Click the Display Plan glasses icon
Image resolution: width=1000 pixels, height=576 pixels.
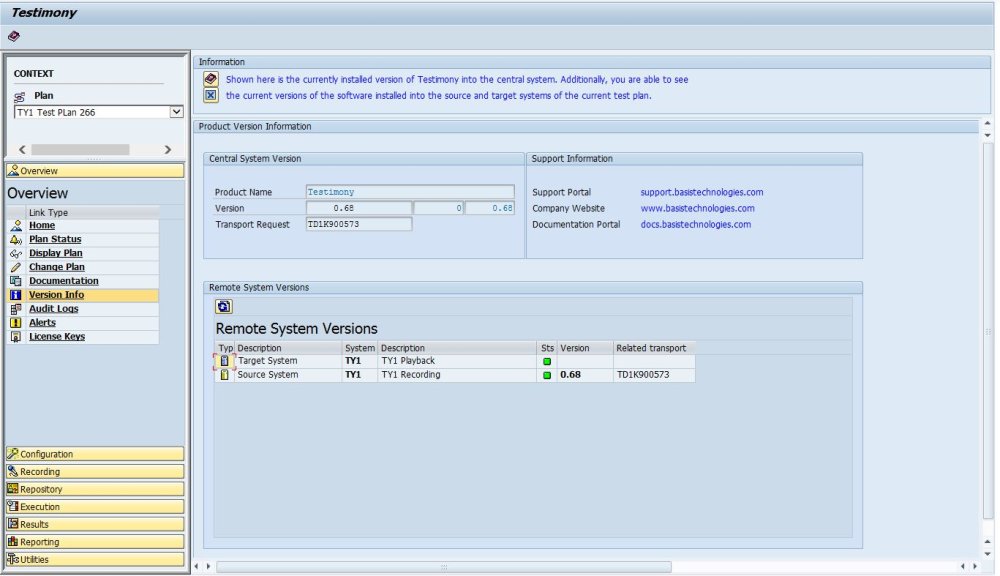(x=16, y=253)
